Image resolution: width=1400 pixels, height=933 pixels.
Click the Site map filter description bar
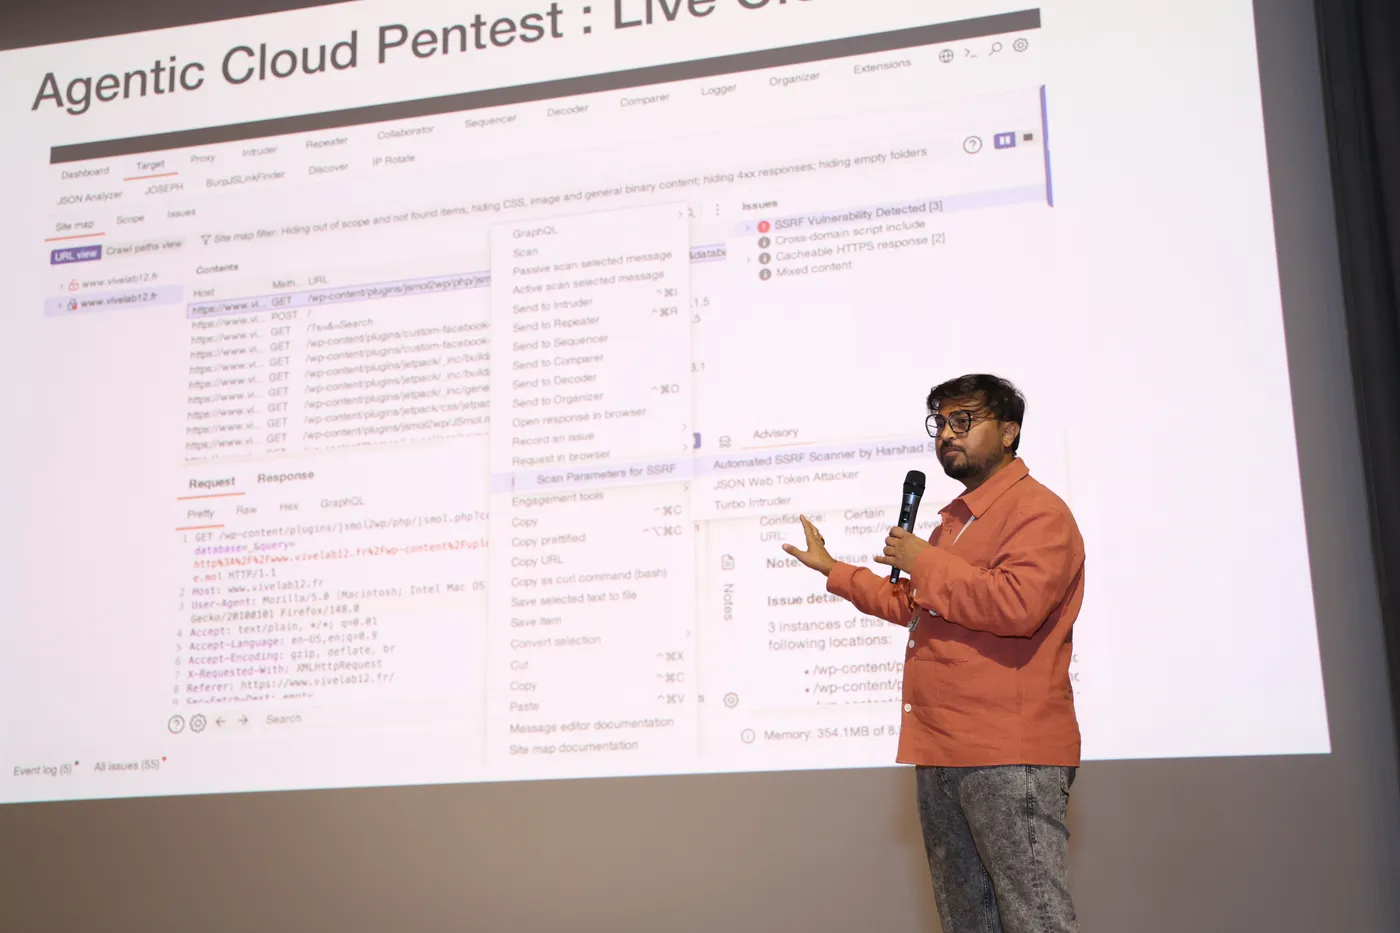coord(570,196)
